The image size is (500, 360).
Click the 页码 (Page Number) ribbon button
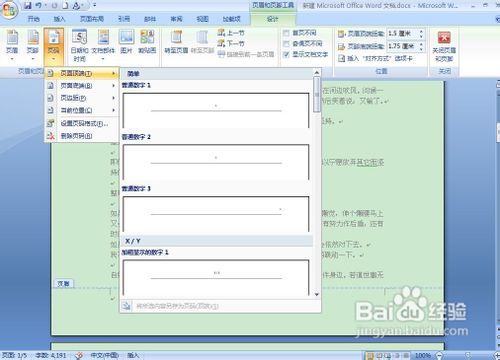click(53, 47)
